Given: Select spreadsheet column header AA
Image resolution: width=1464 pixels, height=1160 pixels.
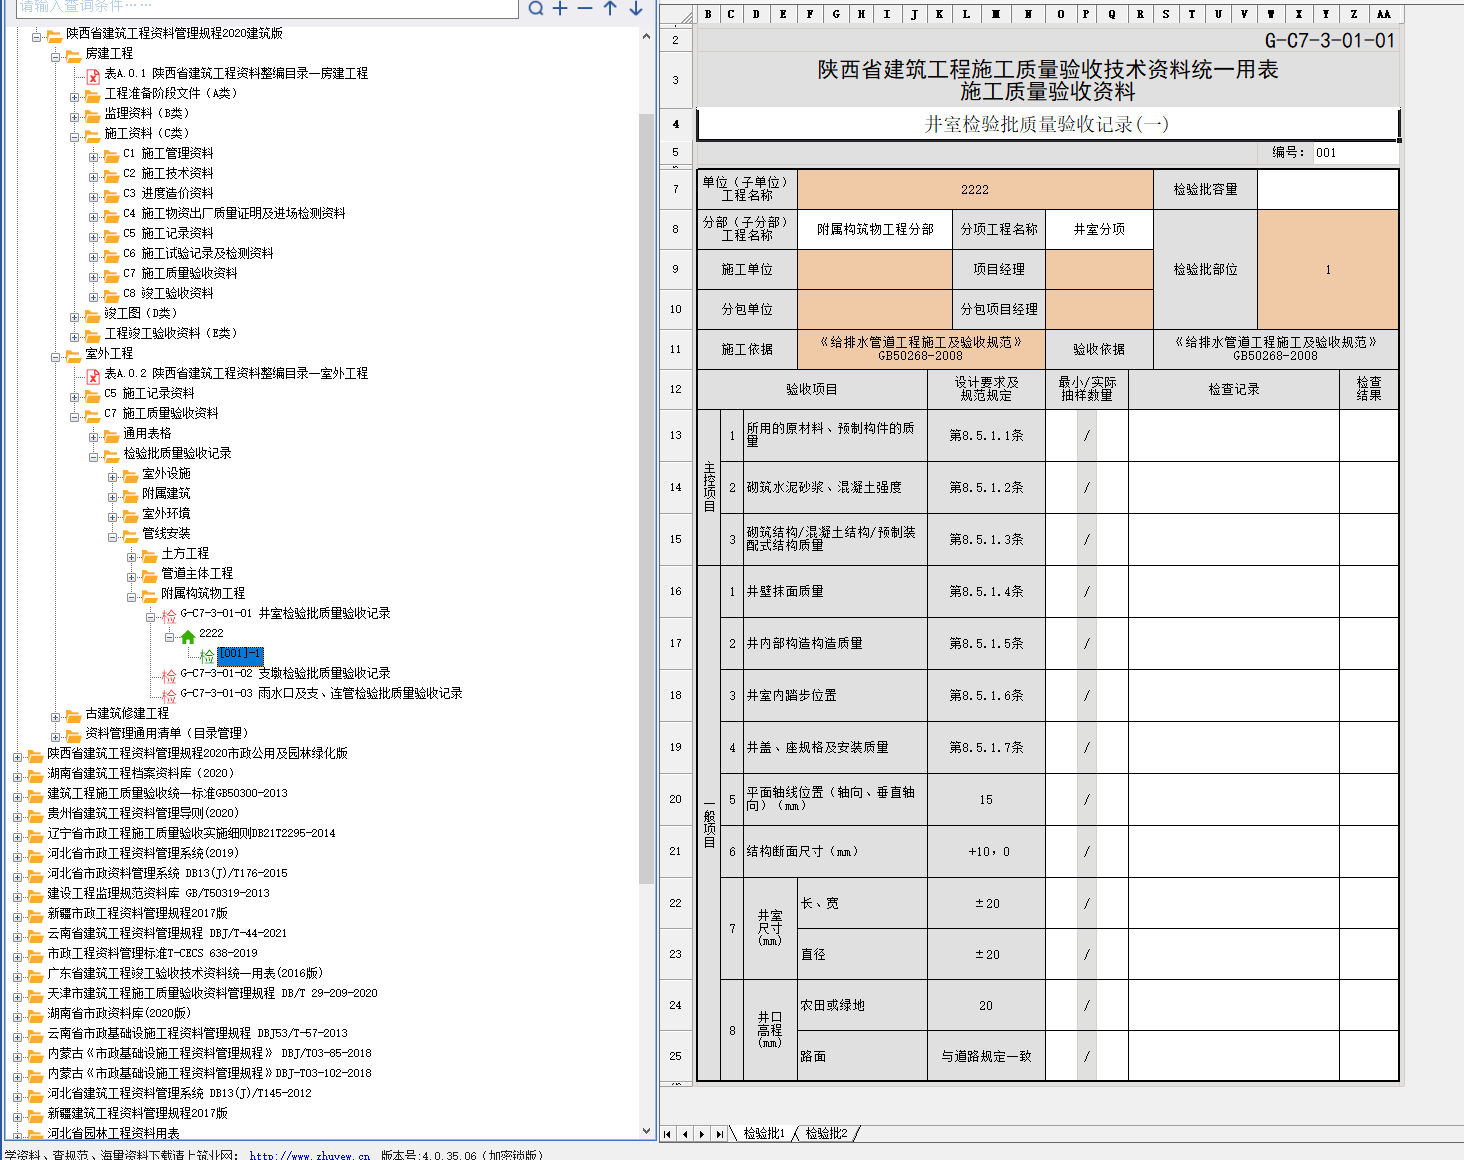Looking at the screenshot, I should click(x=1383, y=15).
